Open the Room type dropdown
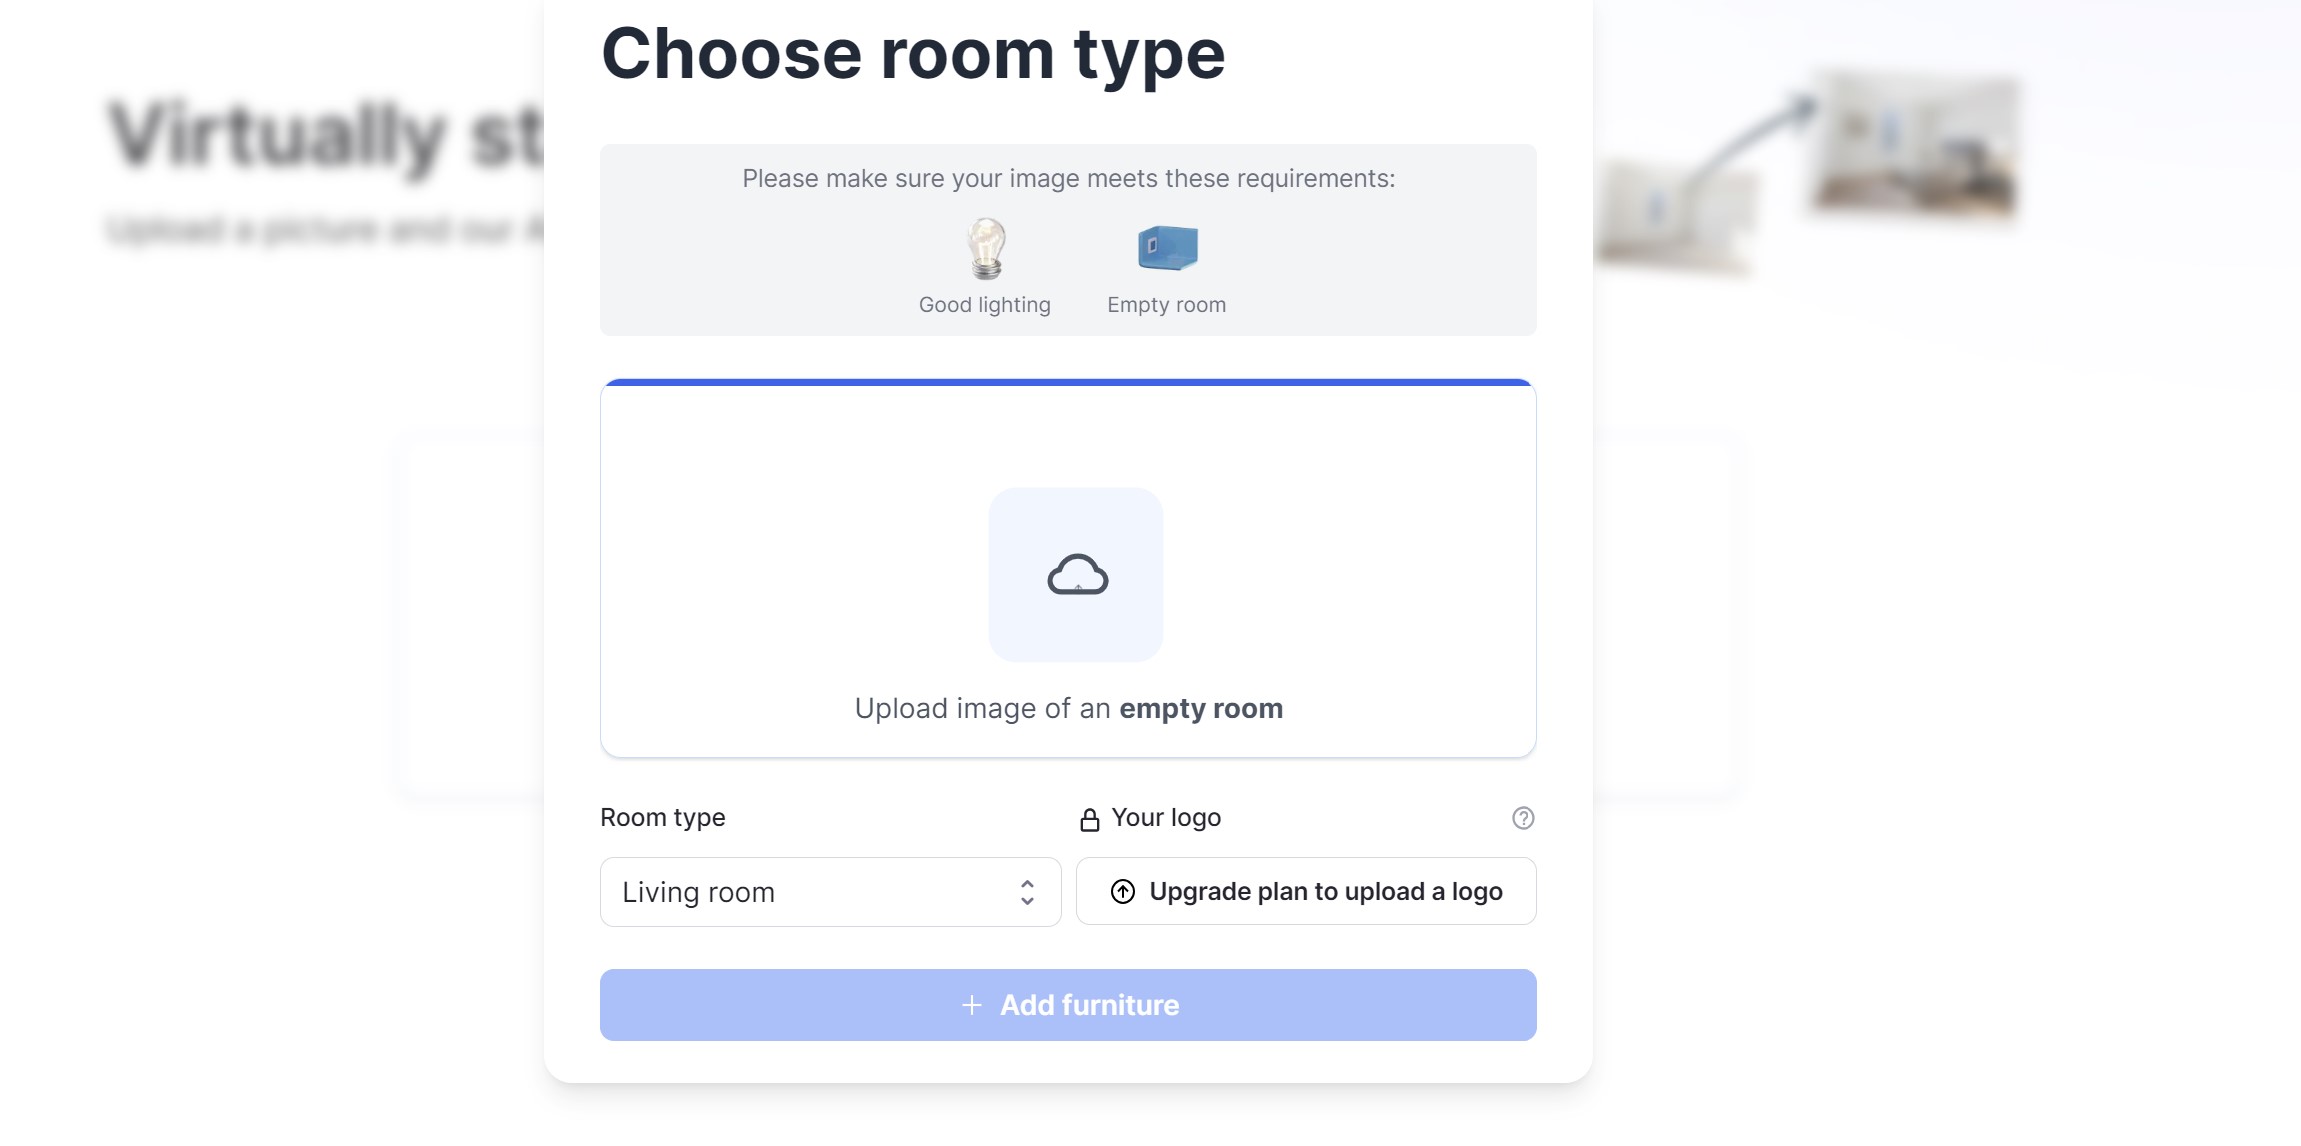This screenshot has height=1146, width=2301. click(x=829, y=891)
